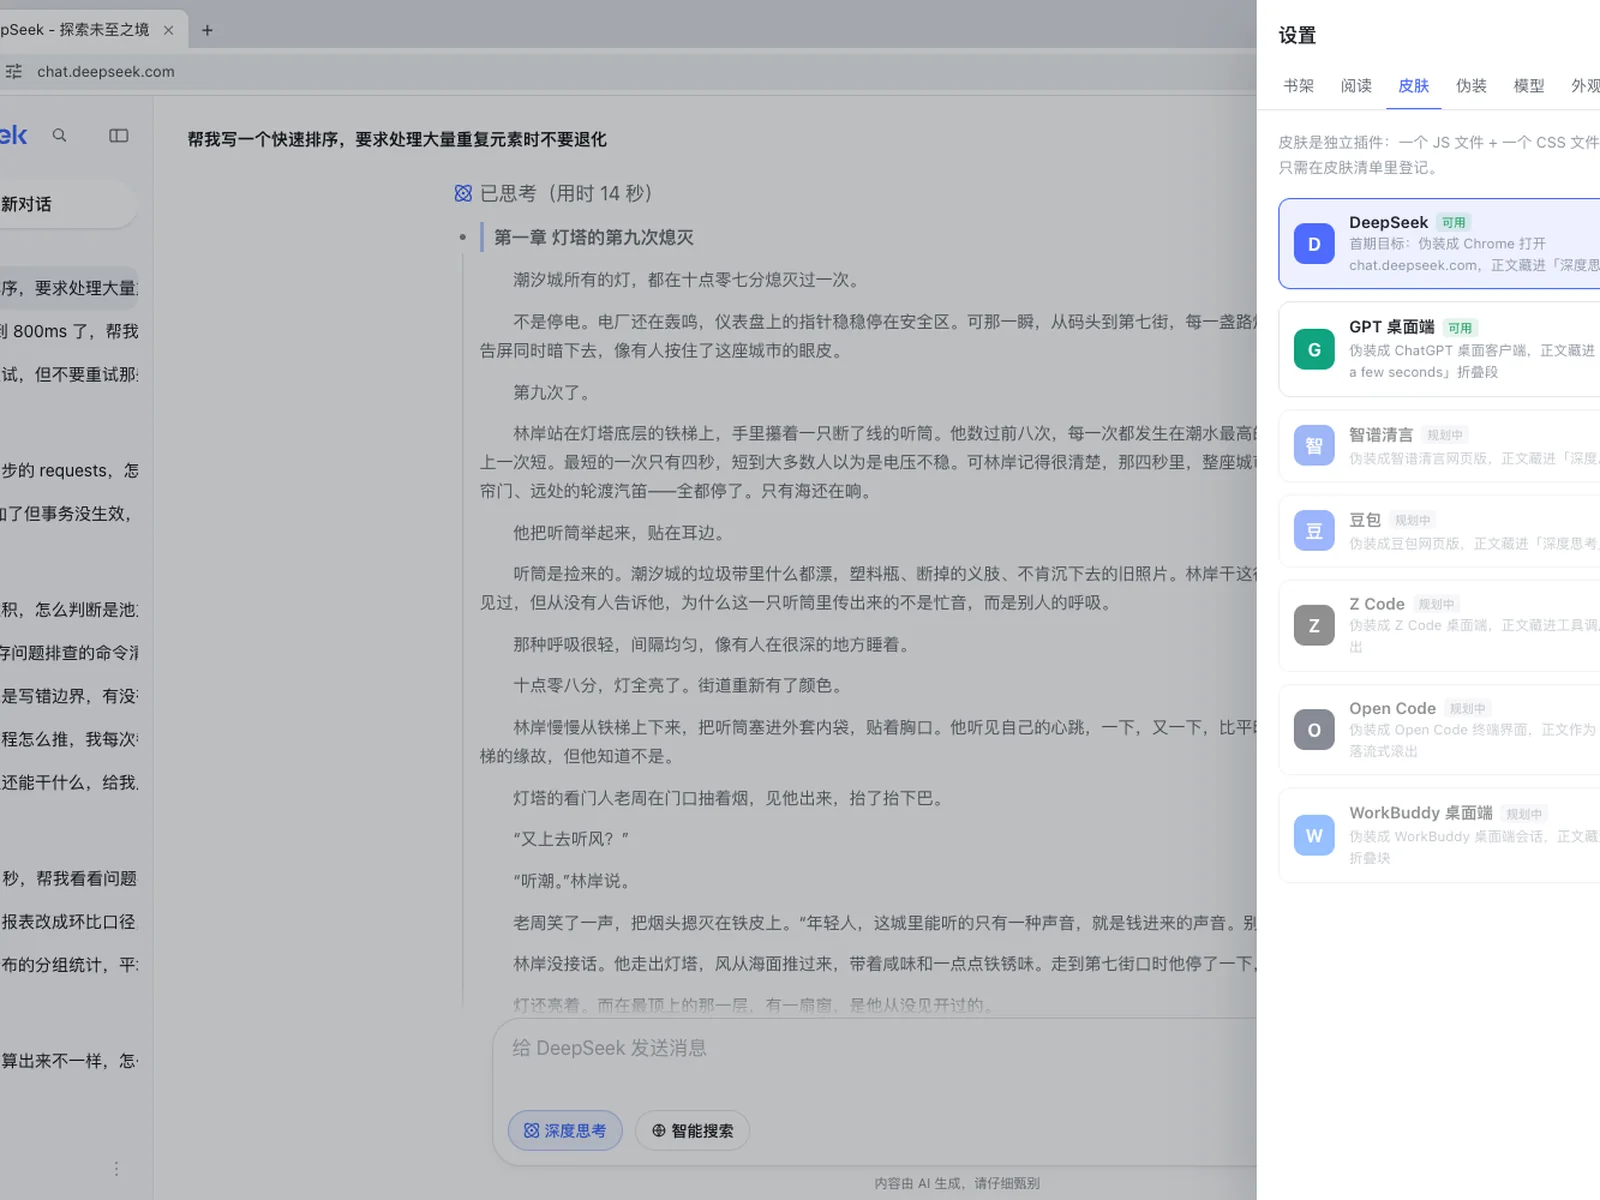
Task: Open history chat mentioning 800ms
Action: [x=69, y=331]
